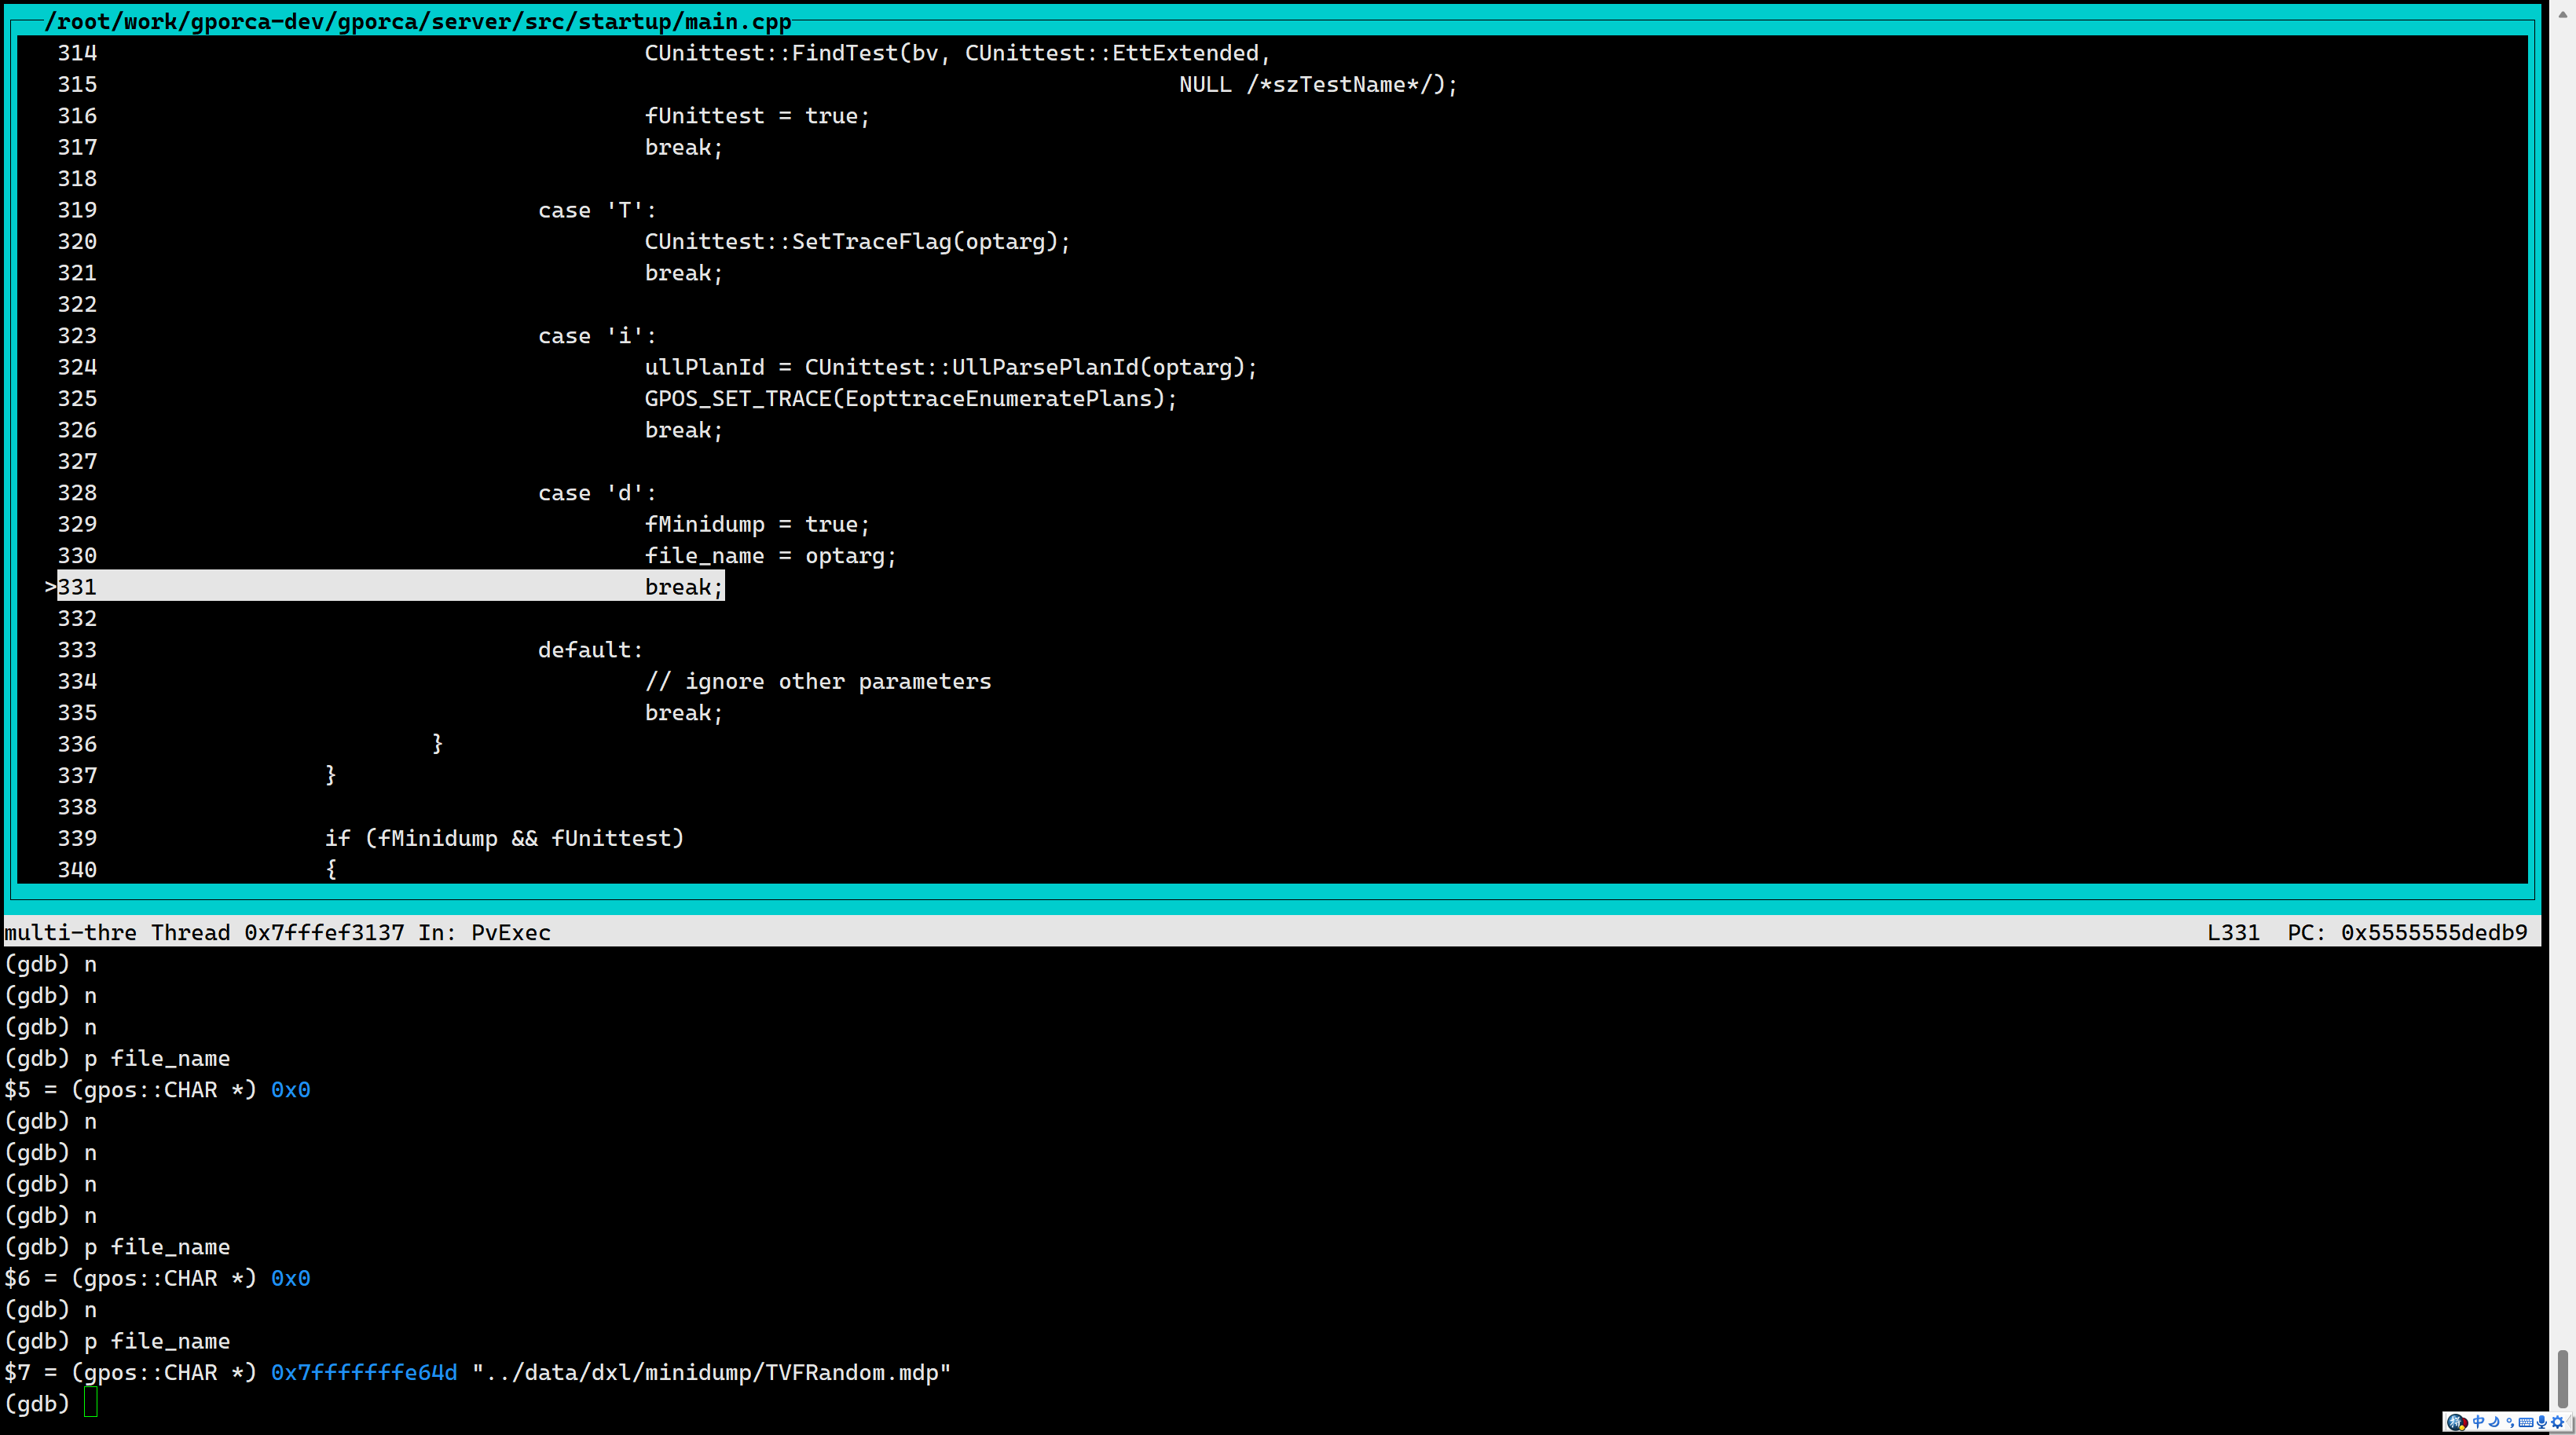2576x1435 pixels.
Task: Click the microphone voice input icon
Action: point(2542,1422)
